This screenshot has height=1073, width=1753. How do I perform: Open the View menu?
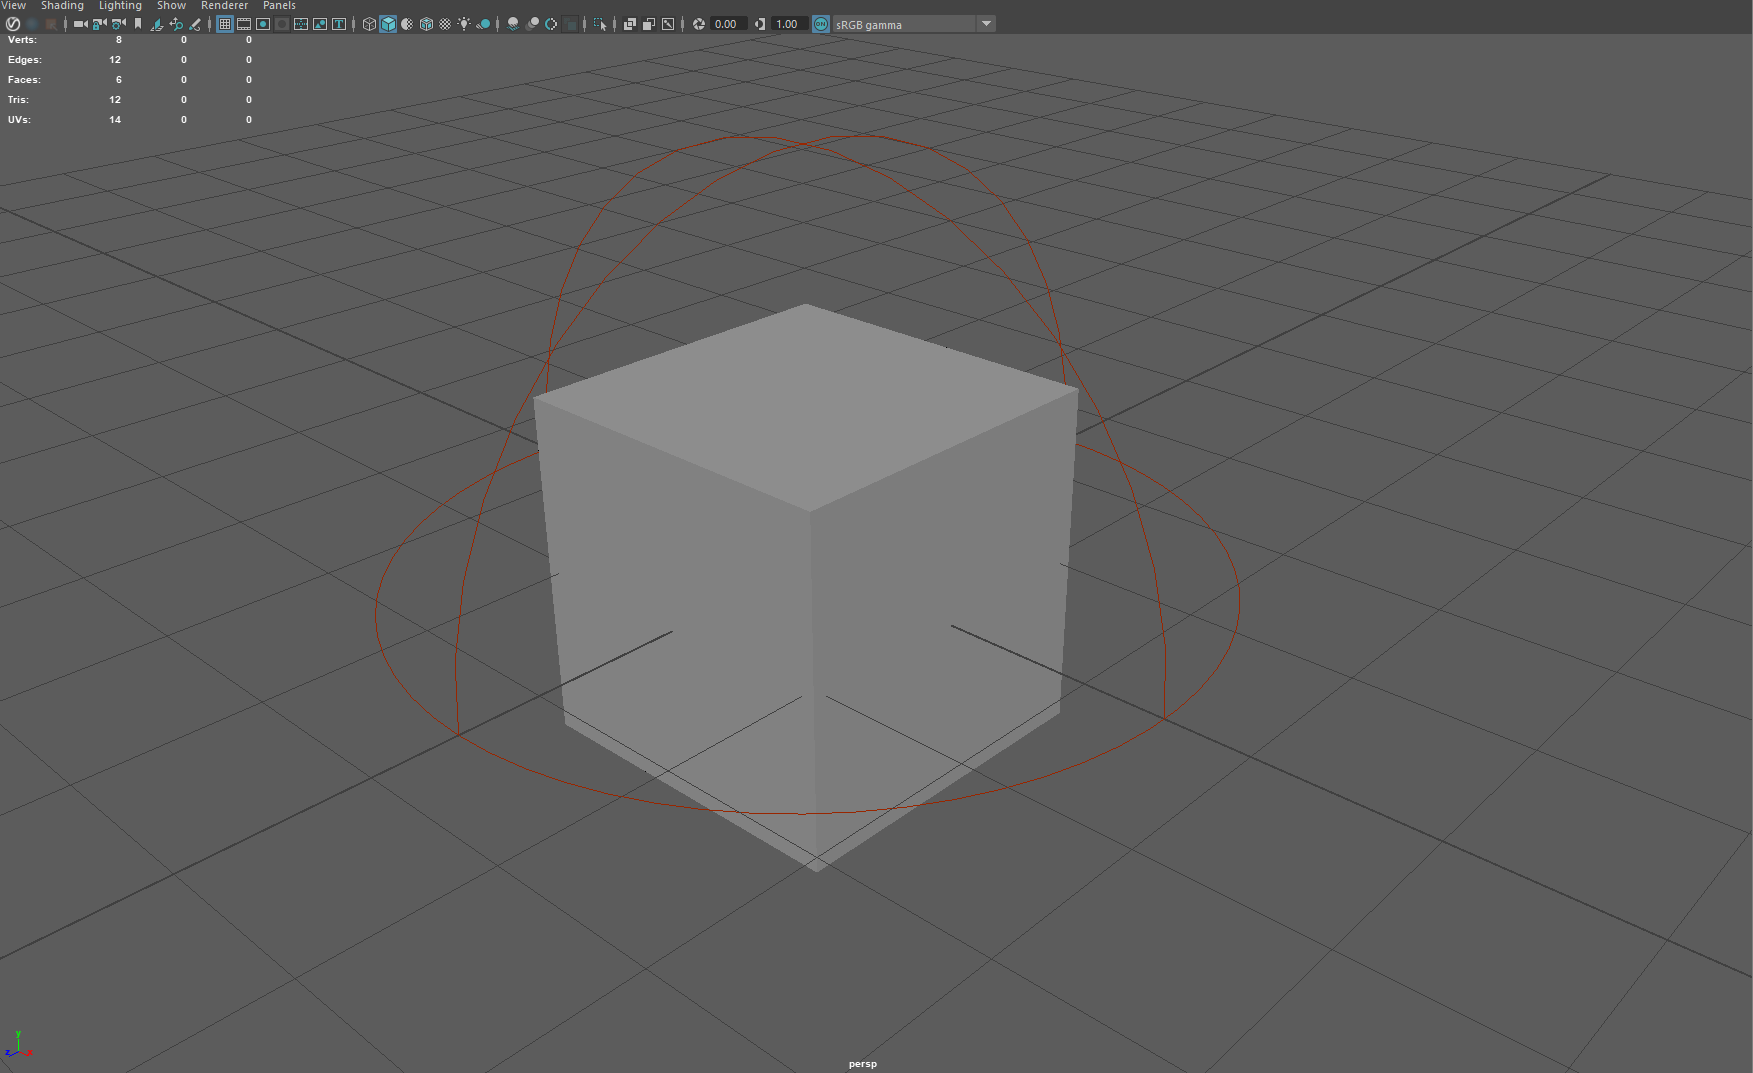click(x=14, y=6)
